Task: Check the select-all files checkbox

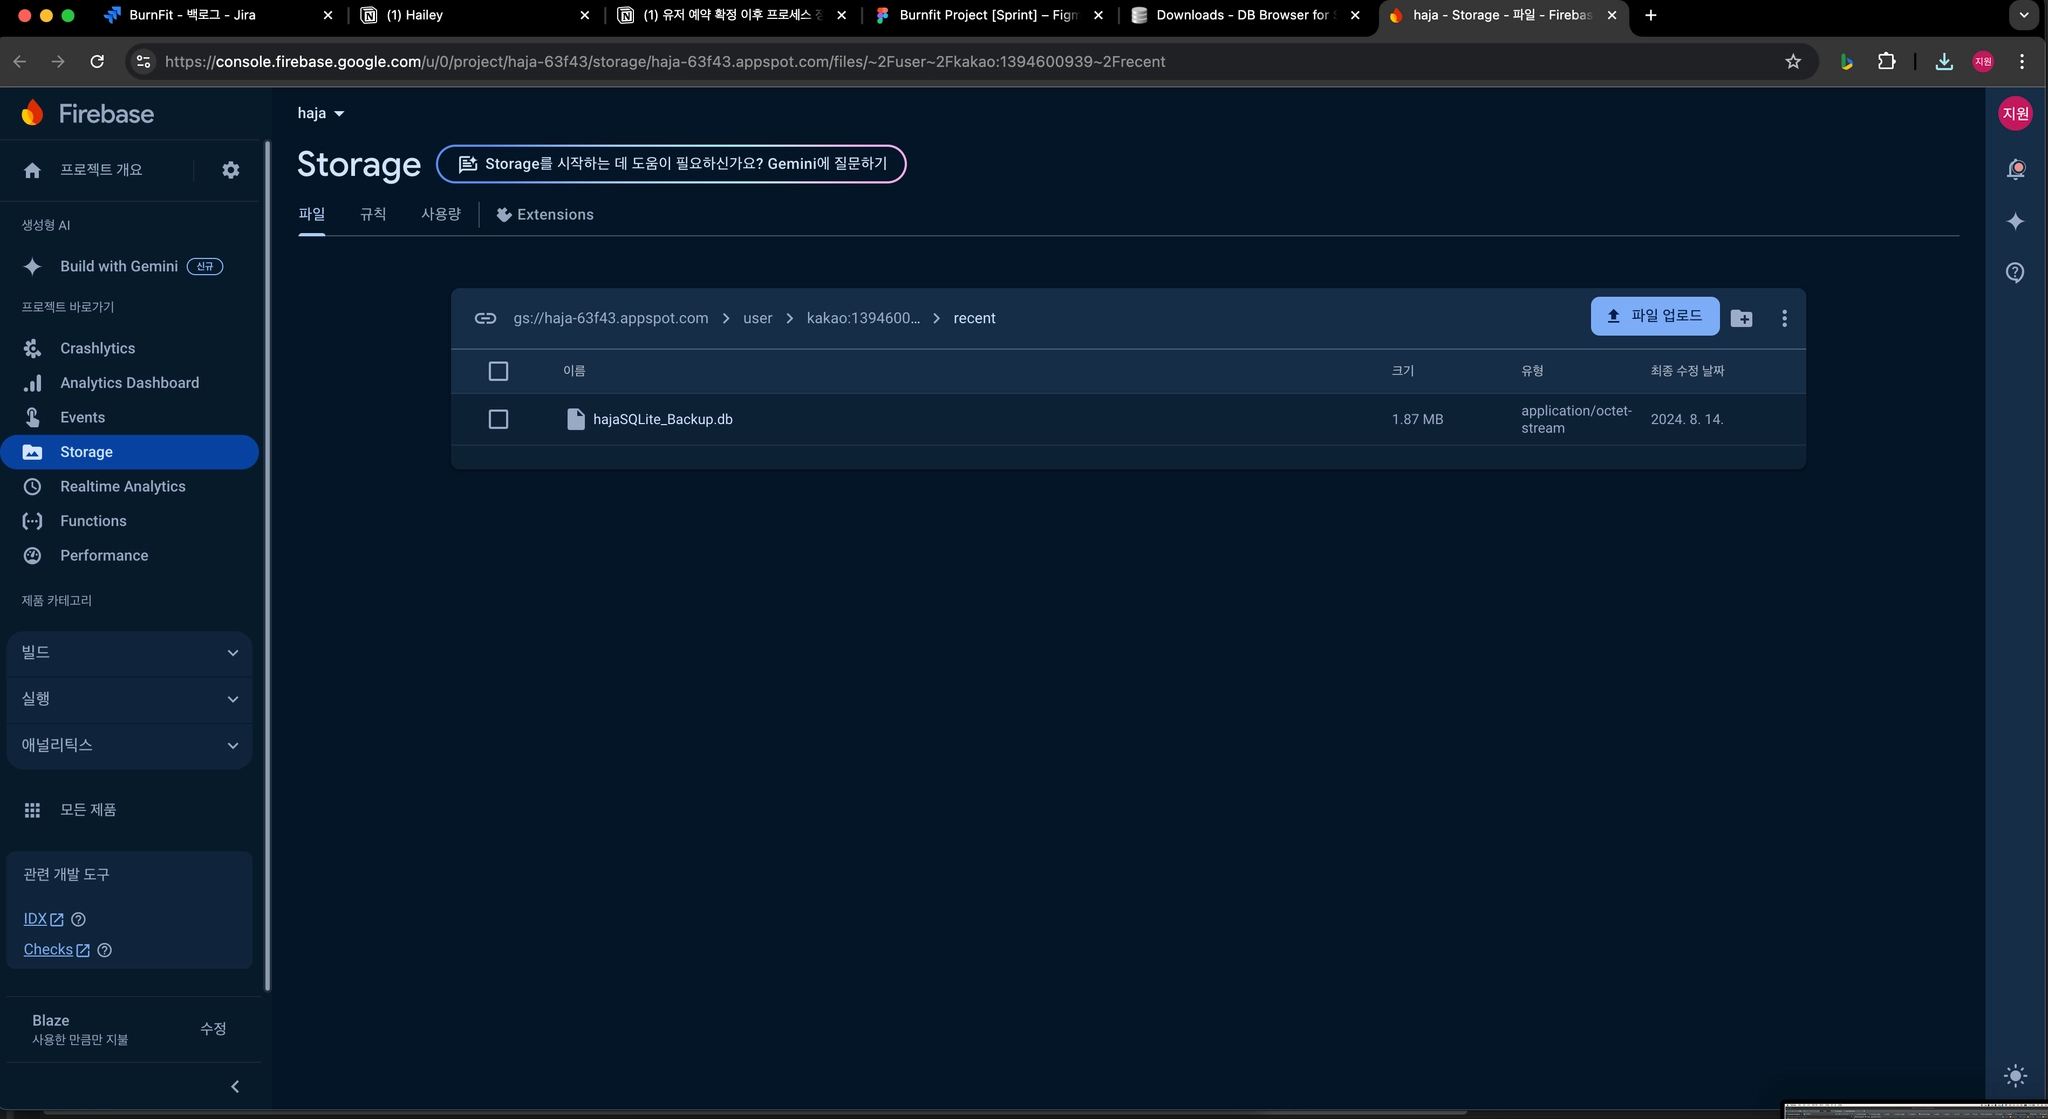Action: tap(498, 371)
